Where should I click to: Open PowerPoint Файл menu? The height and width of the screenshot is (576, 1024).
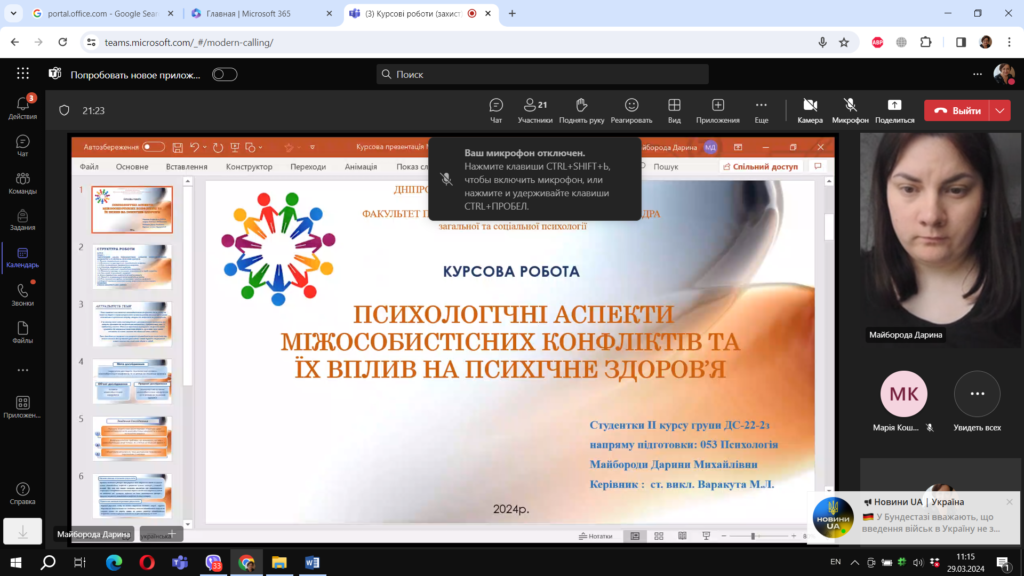(89, 167)
